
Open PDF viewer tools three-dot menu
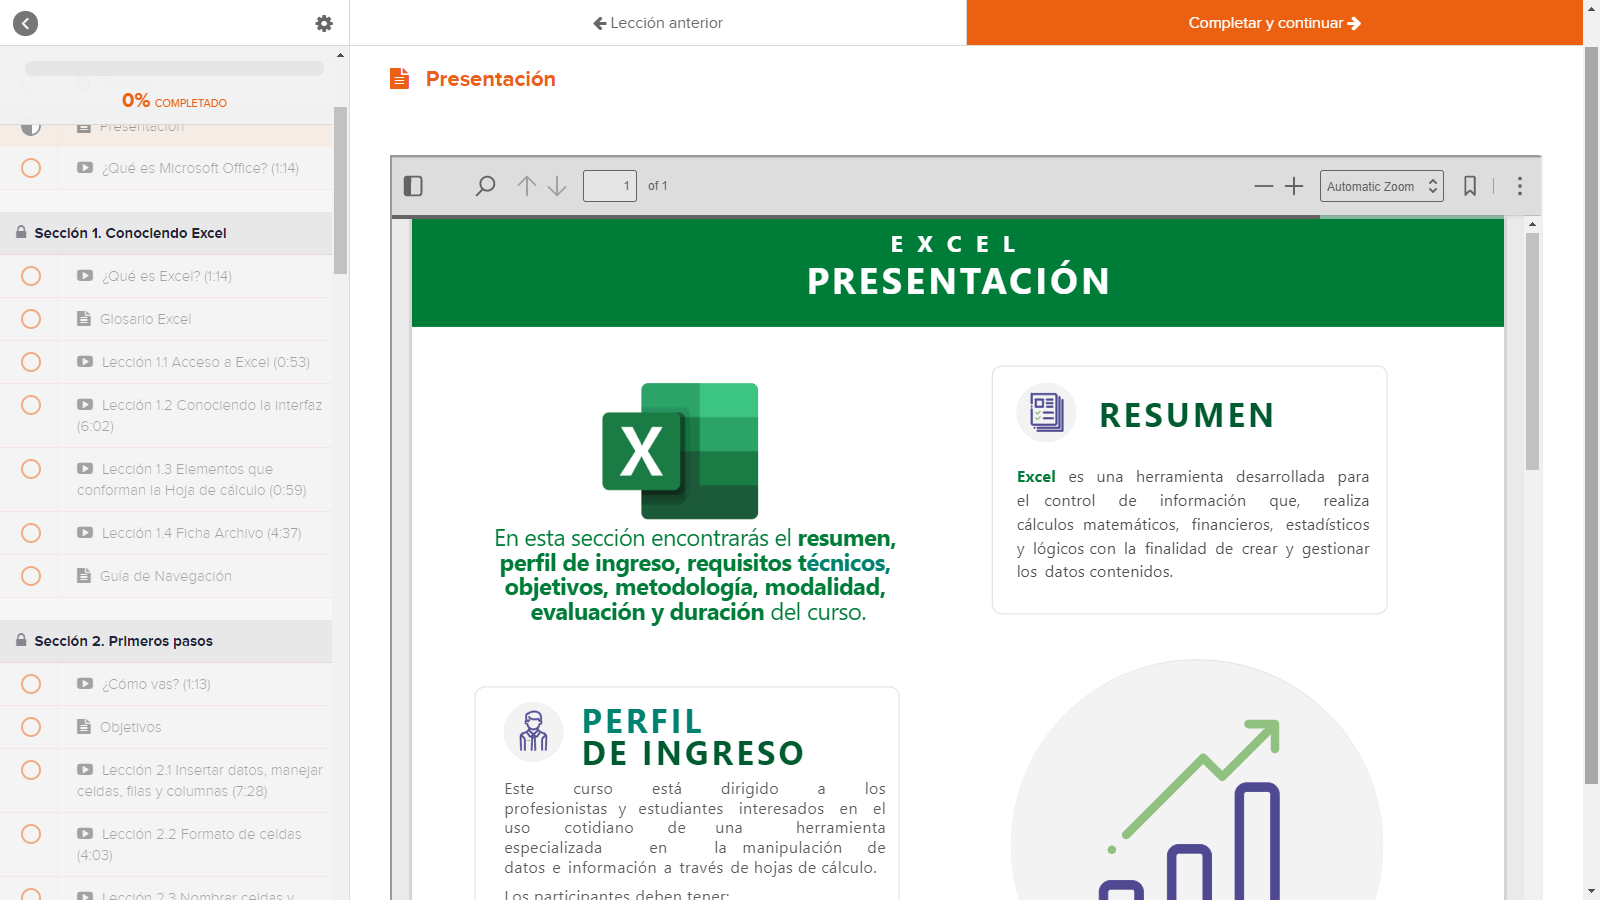tap(1520, 186)
